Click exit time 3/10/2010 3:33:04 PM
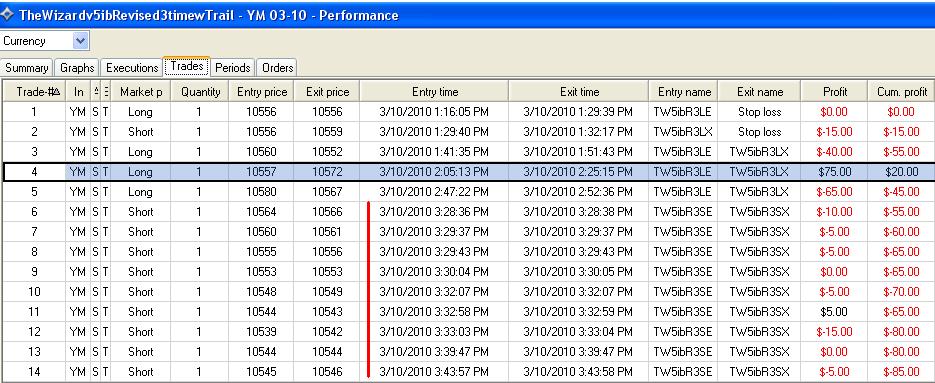This screenshot has width=935, height=383. pos(578,332)
